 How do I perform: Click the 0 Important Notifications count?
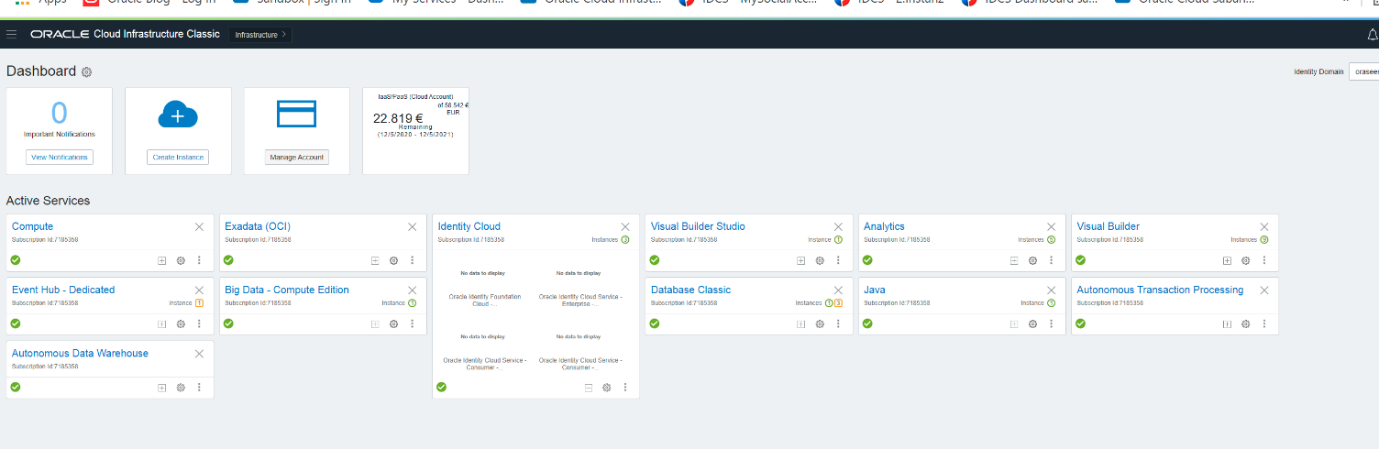(59, 113)
